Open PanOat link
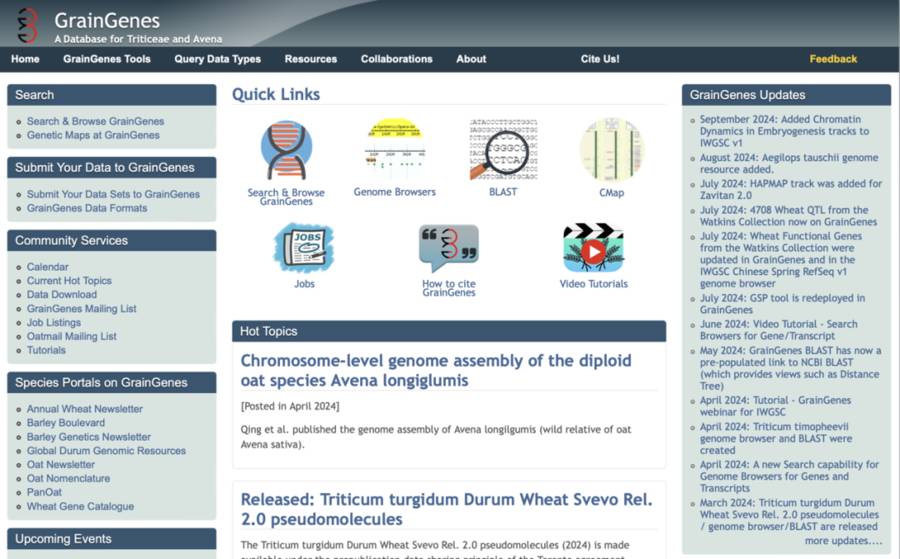The width and height of the screenshot is (900, 559). [44, 492]
